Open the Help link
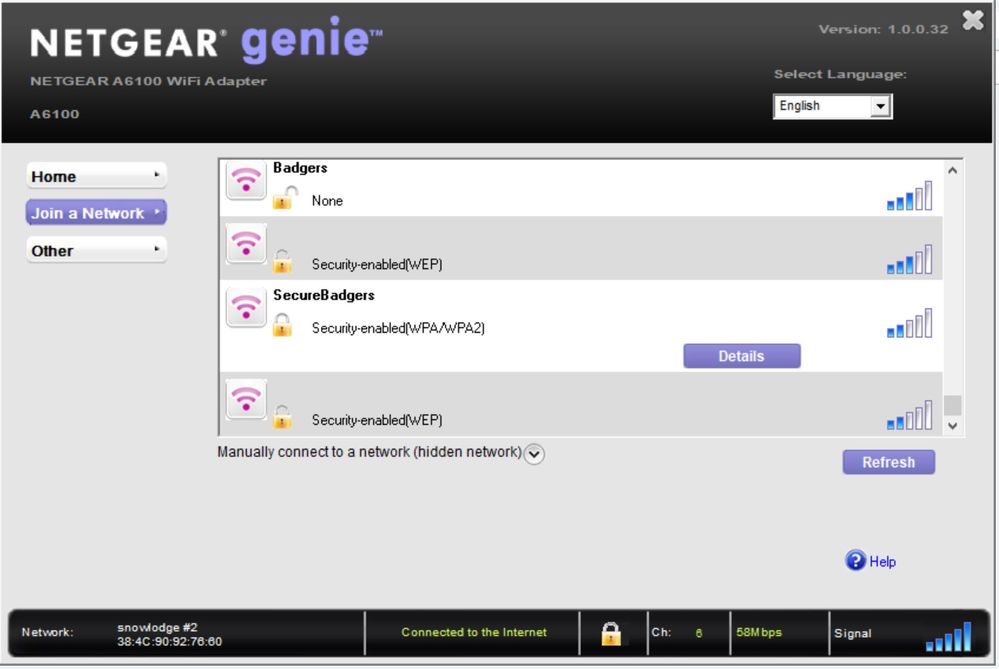Viewport: 999px width, 669px height. [882, 562]
